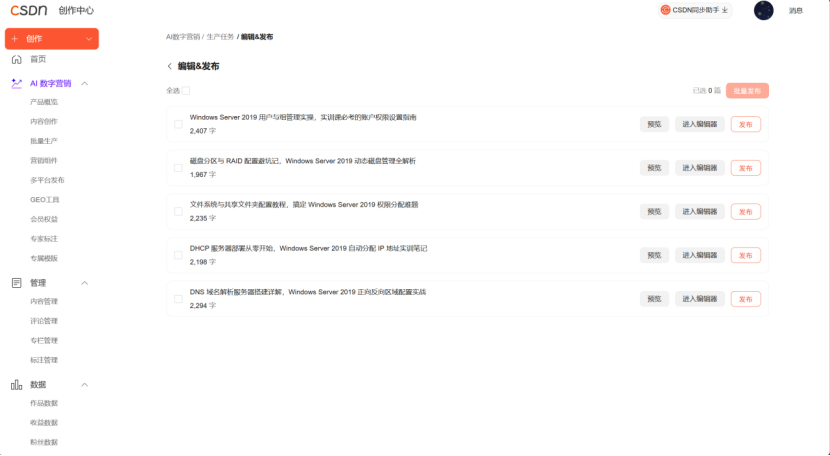The image size is (830, 456).
Task: Open 内容管理 in the sidebar
Action: point(44,301)
